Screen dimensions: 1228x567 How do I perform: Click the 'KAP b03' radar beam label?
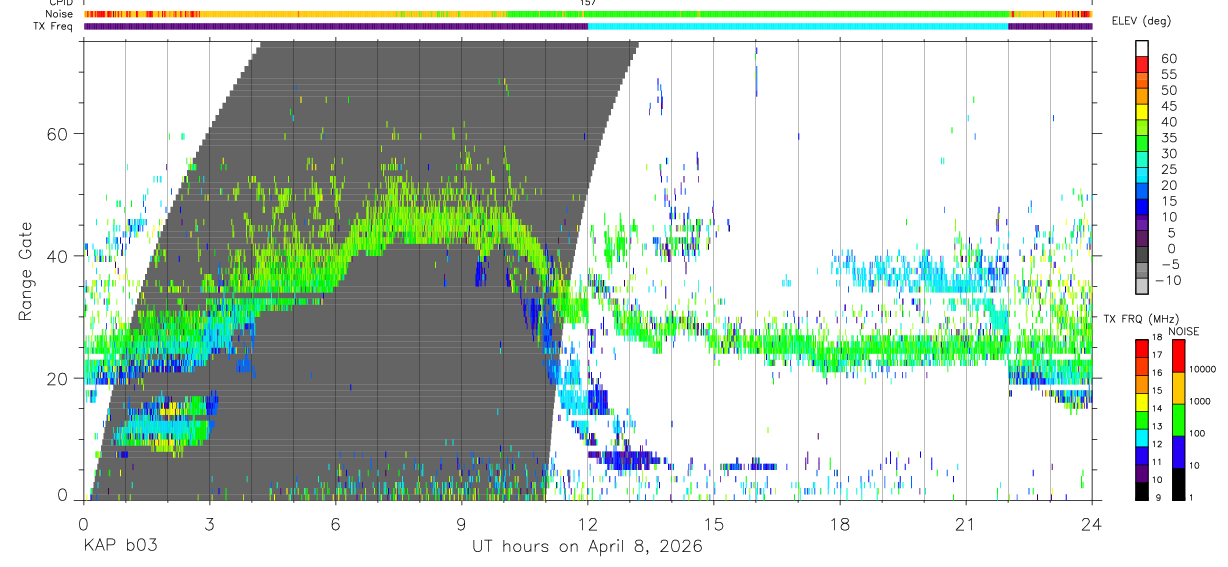[x=120, y=546]
